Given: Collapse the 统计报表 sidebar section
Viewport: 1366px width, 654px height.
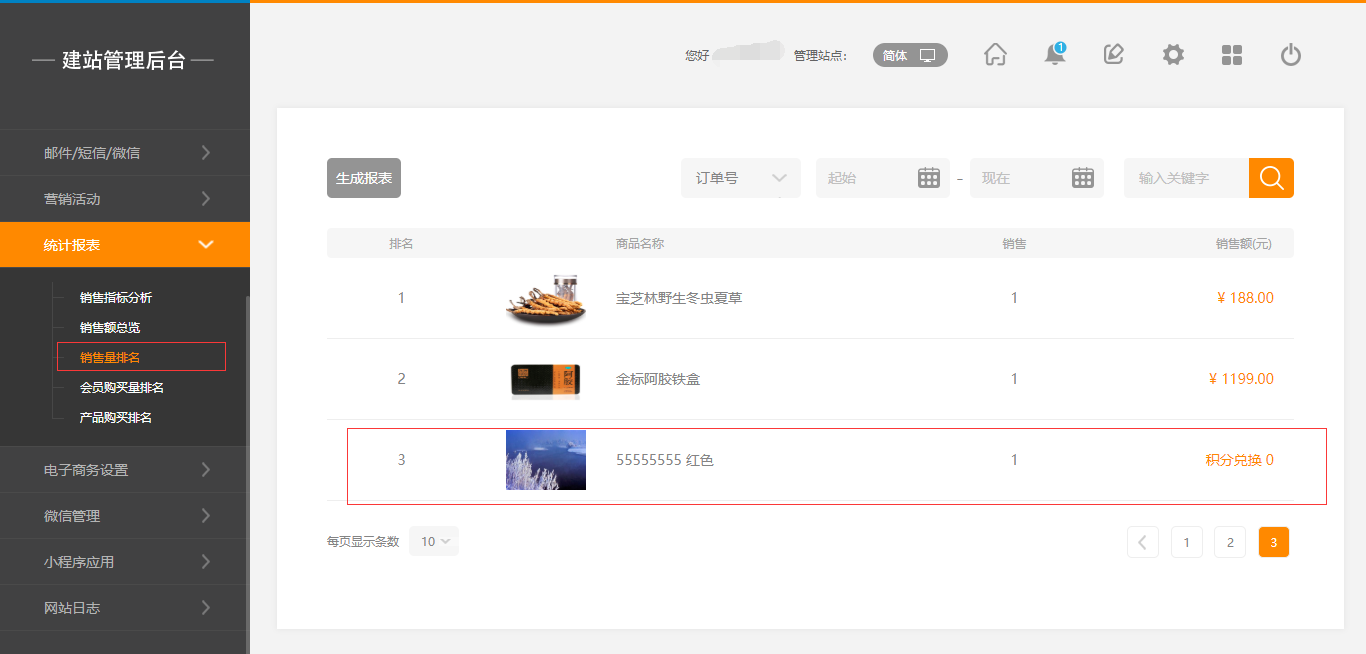Looking at the screenshot, I should pos(125,245).
